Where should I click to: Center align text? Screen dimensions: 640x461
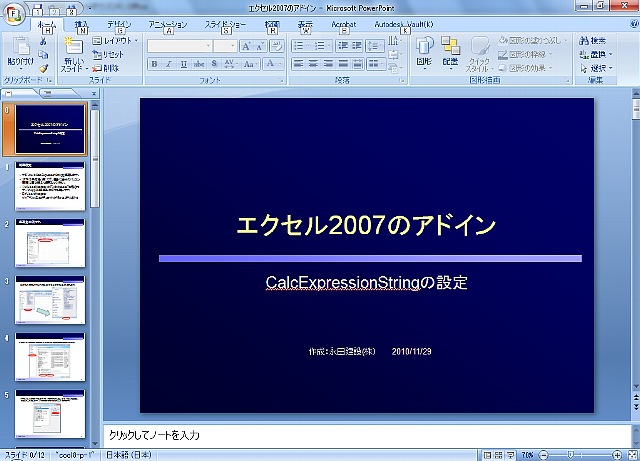(x=313, y=64)
